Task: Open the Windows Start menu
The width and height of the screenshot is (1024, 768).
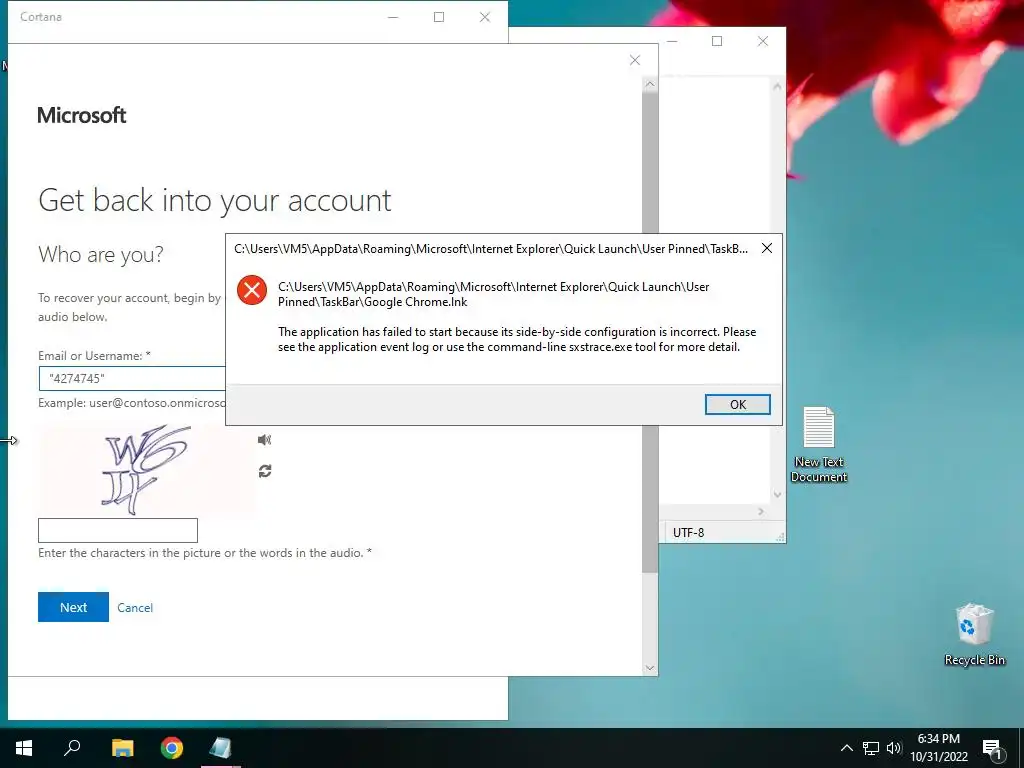Action: click(24, 748)
